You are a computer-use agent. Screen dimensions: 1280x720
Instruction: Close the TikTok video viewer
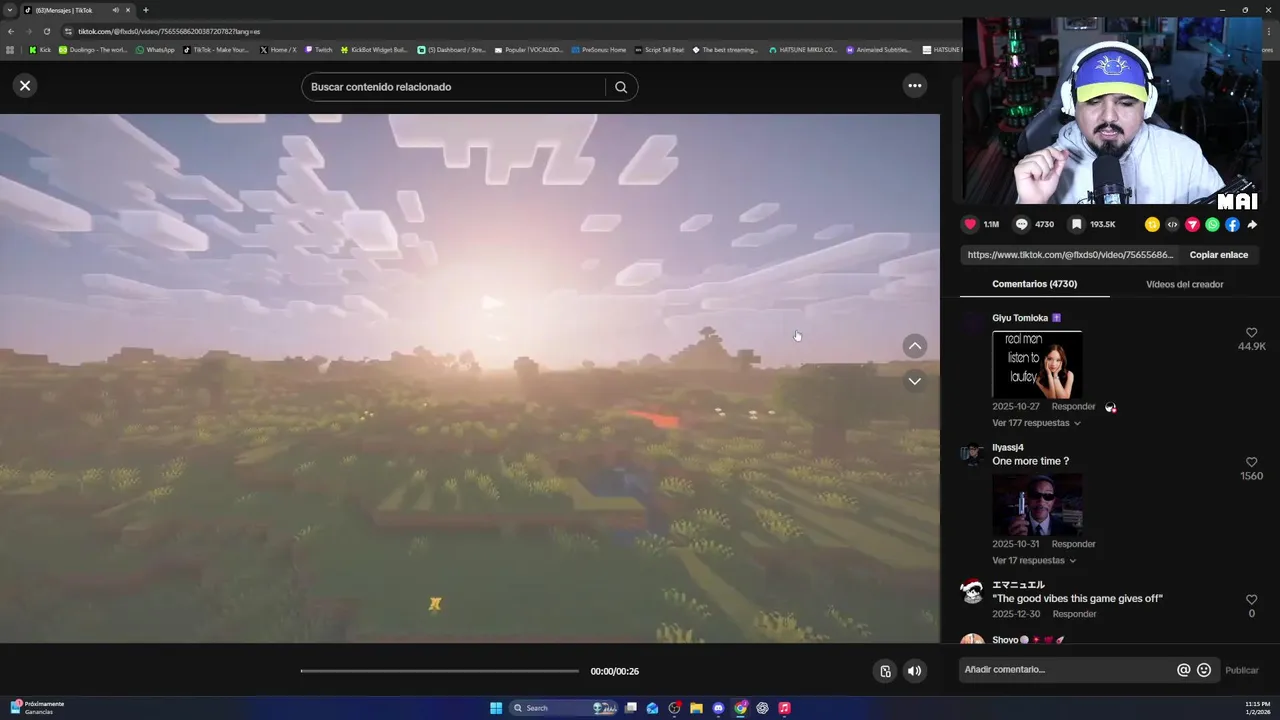point(25,86)
